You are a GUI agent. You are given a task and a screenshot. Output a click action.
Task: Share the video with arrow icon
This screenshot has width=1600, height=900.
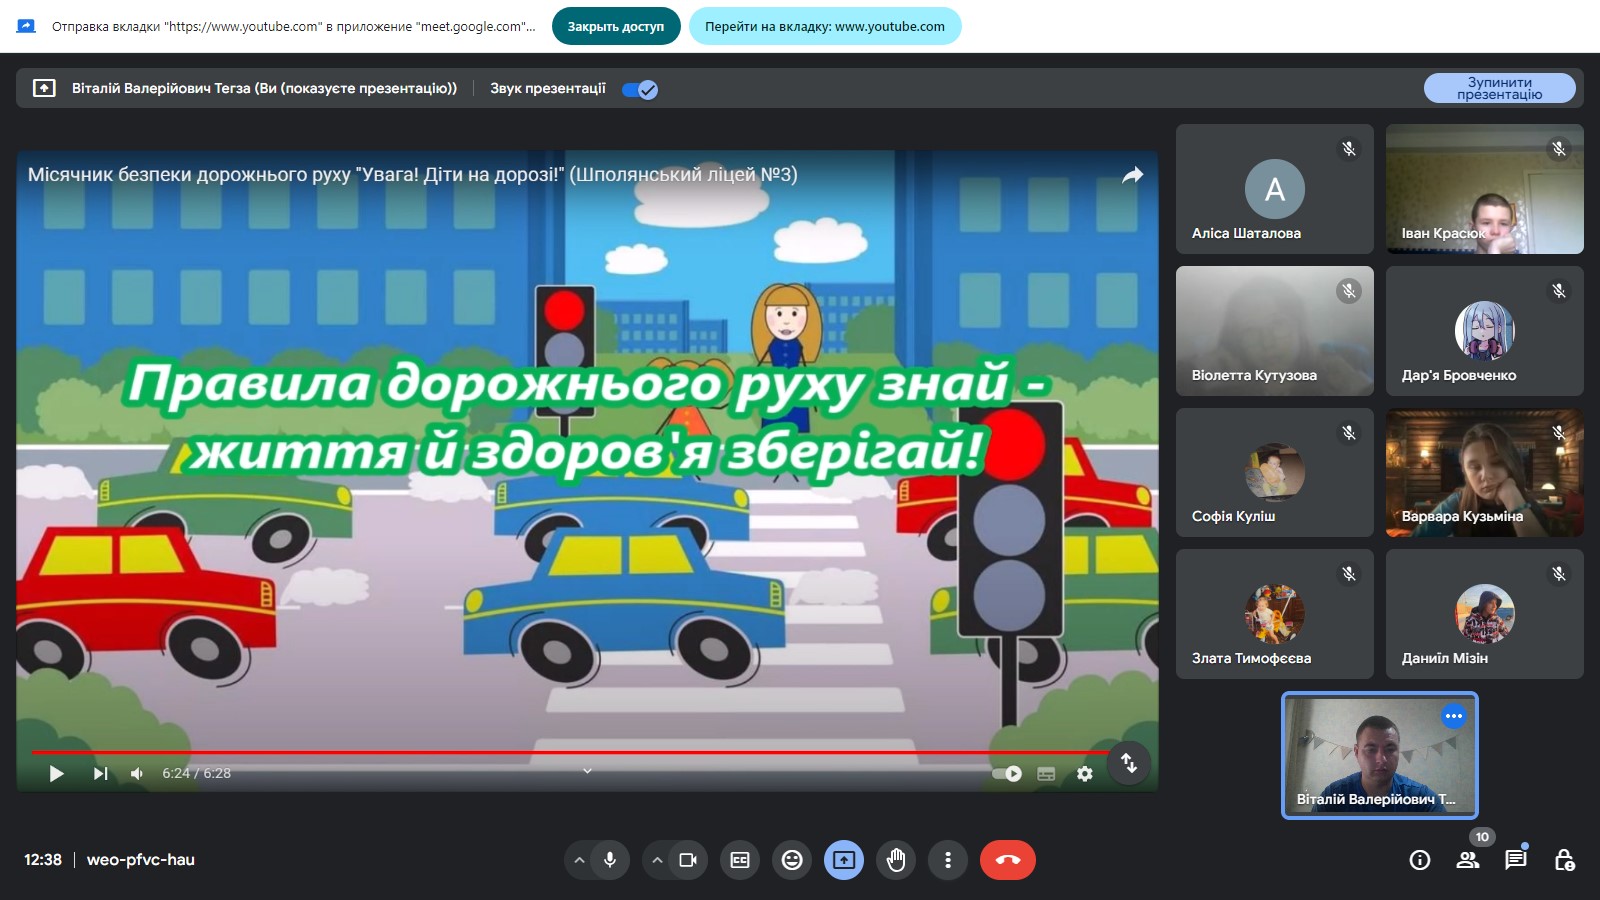(x=1132, y=175)
